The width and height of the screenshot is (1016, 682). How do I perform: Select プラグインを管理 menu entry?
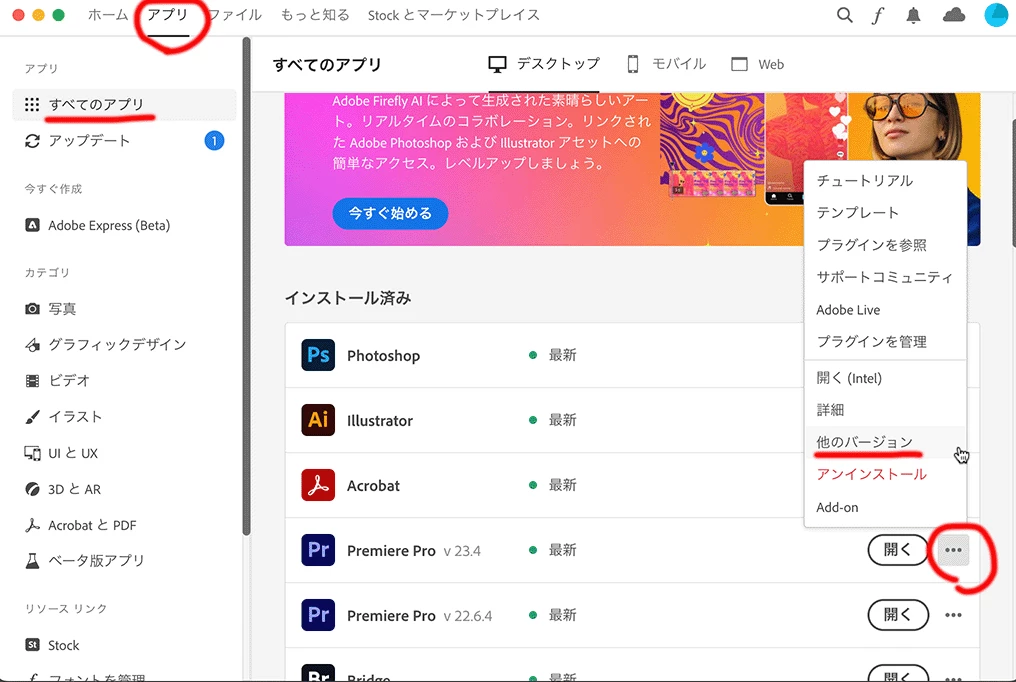[x=885, y=341]
